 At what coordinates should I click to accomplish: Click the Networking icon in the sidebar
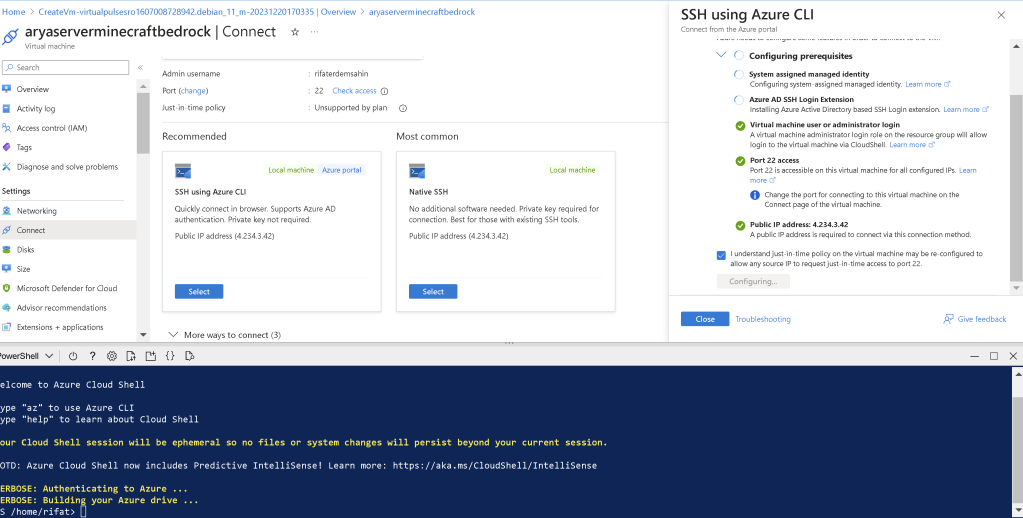[x=7, y=211]
